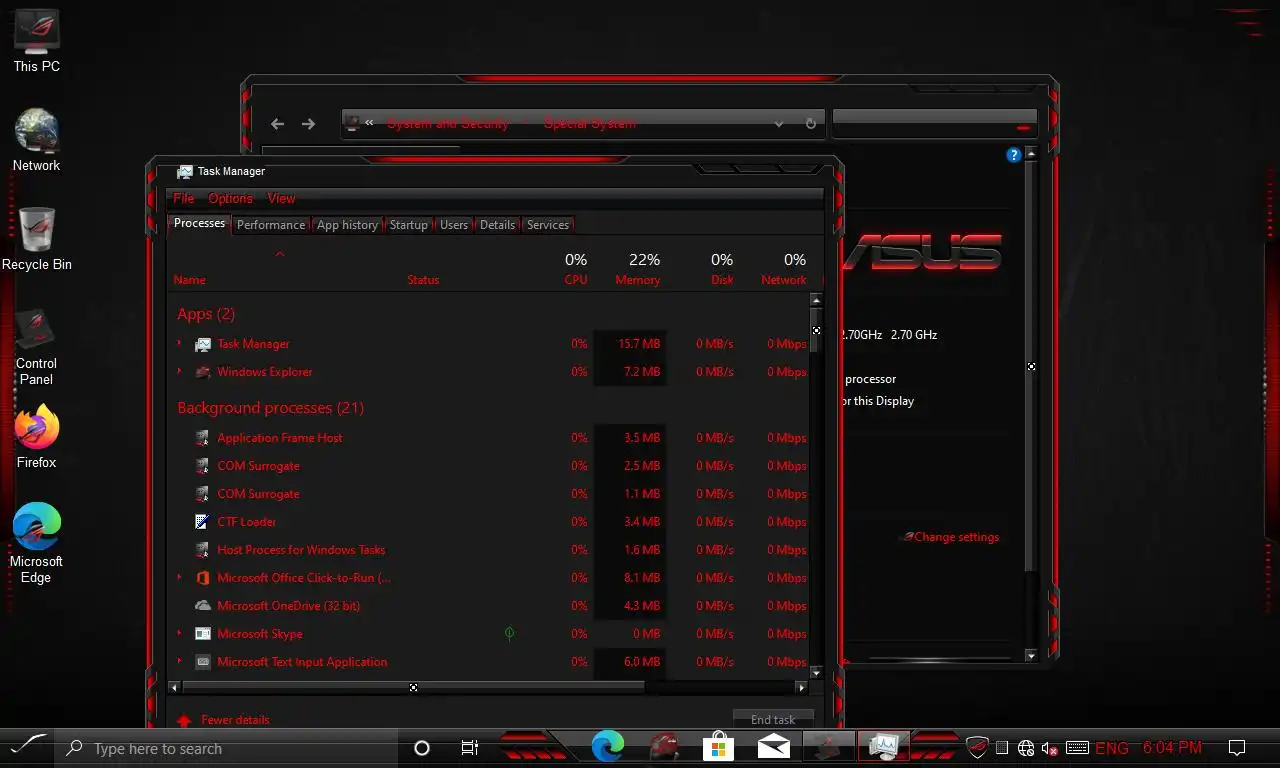
Task: Click the taskbar search box
Action: (x=227, y=748)
